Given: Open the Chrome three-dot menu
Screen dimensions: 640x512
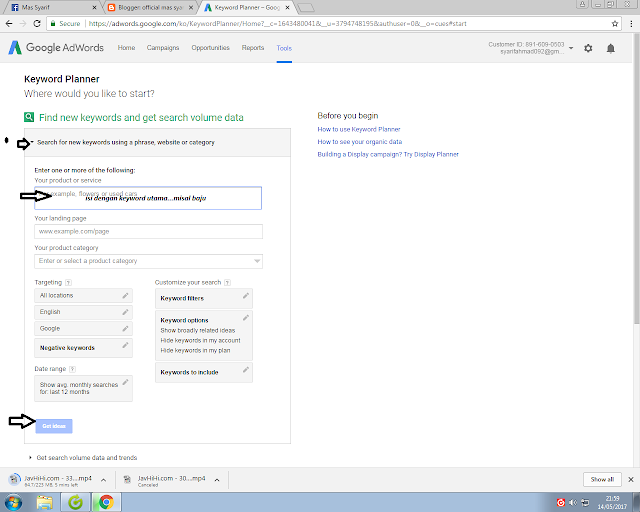Looking at the screenshot, I should (631, 24).
